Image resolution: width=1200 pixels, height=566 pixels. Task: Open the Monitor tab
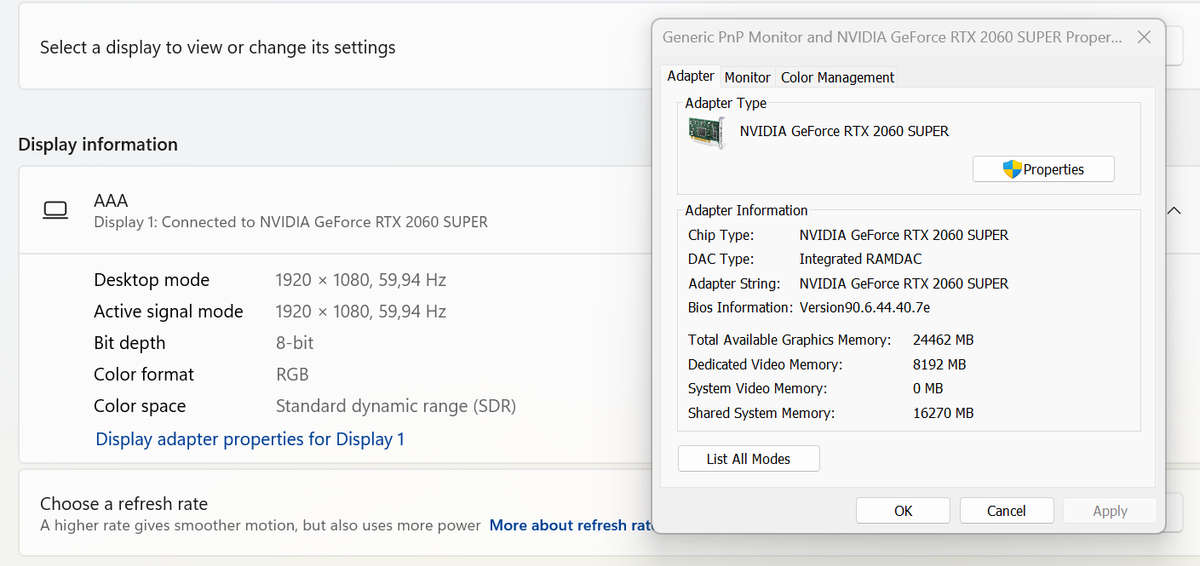point(747,77)
